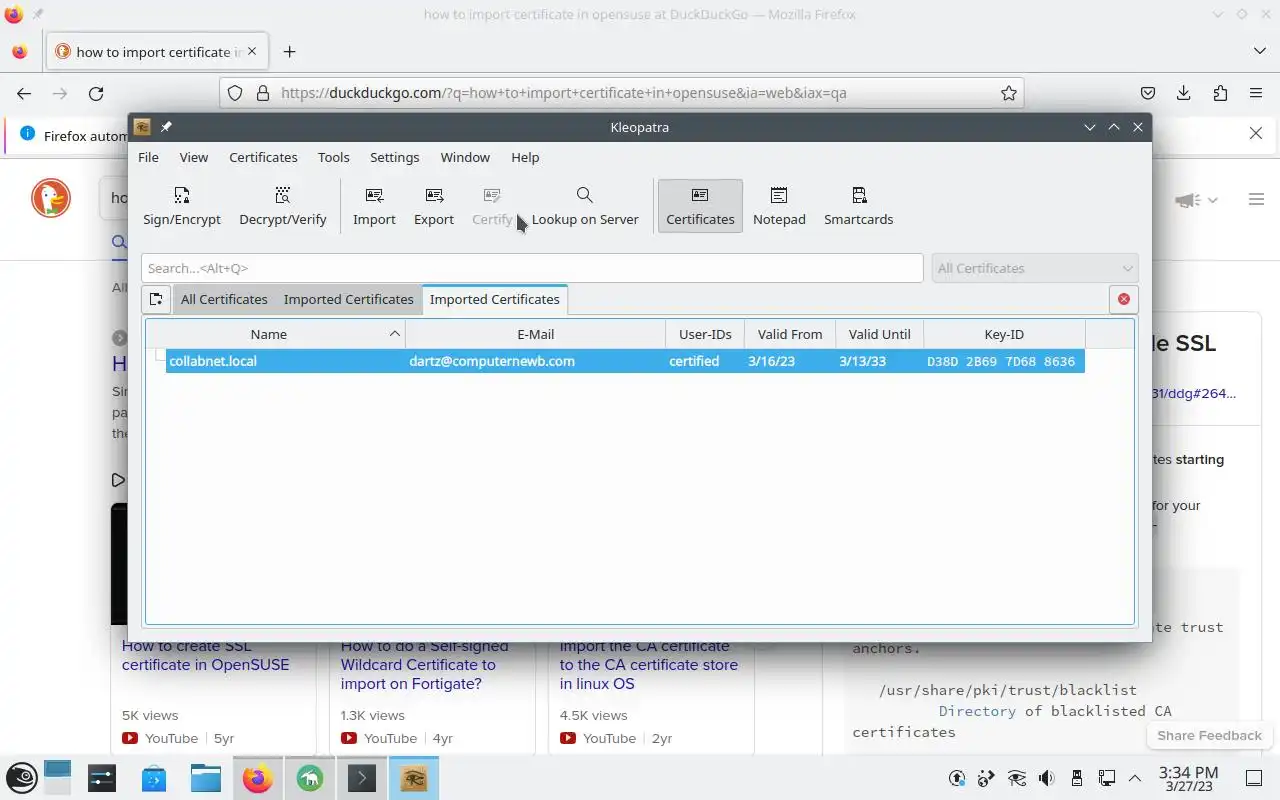Open Firefox hamburger application menu

pyautogui.click(x=1256, y=93)
